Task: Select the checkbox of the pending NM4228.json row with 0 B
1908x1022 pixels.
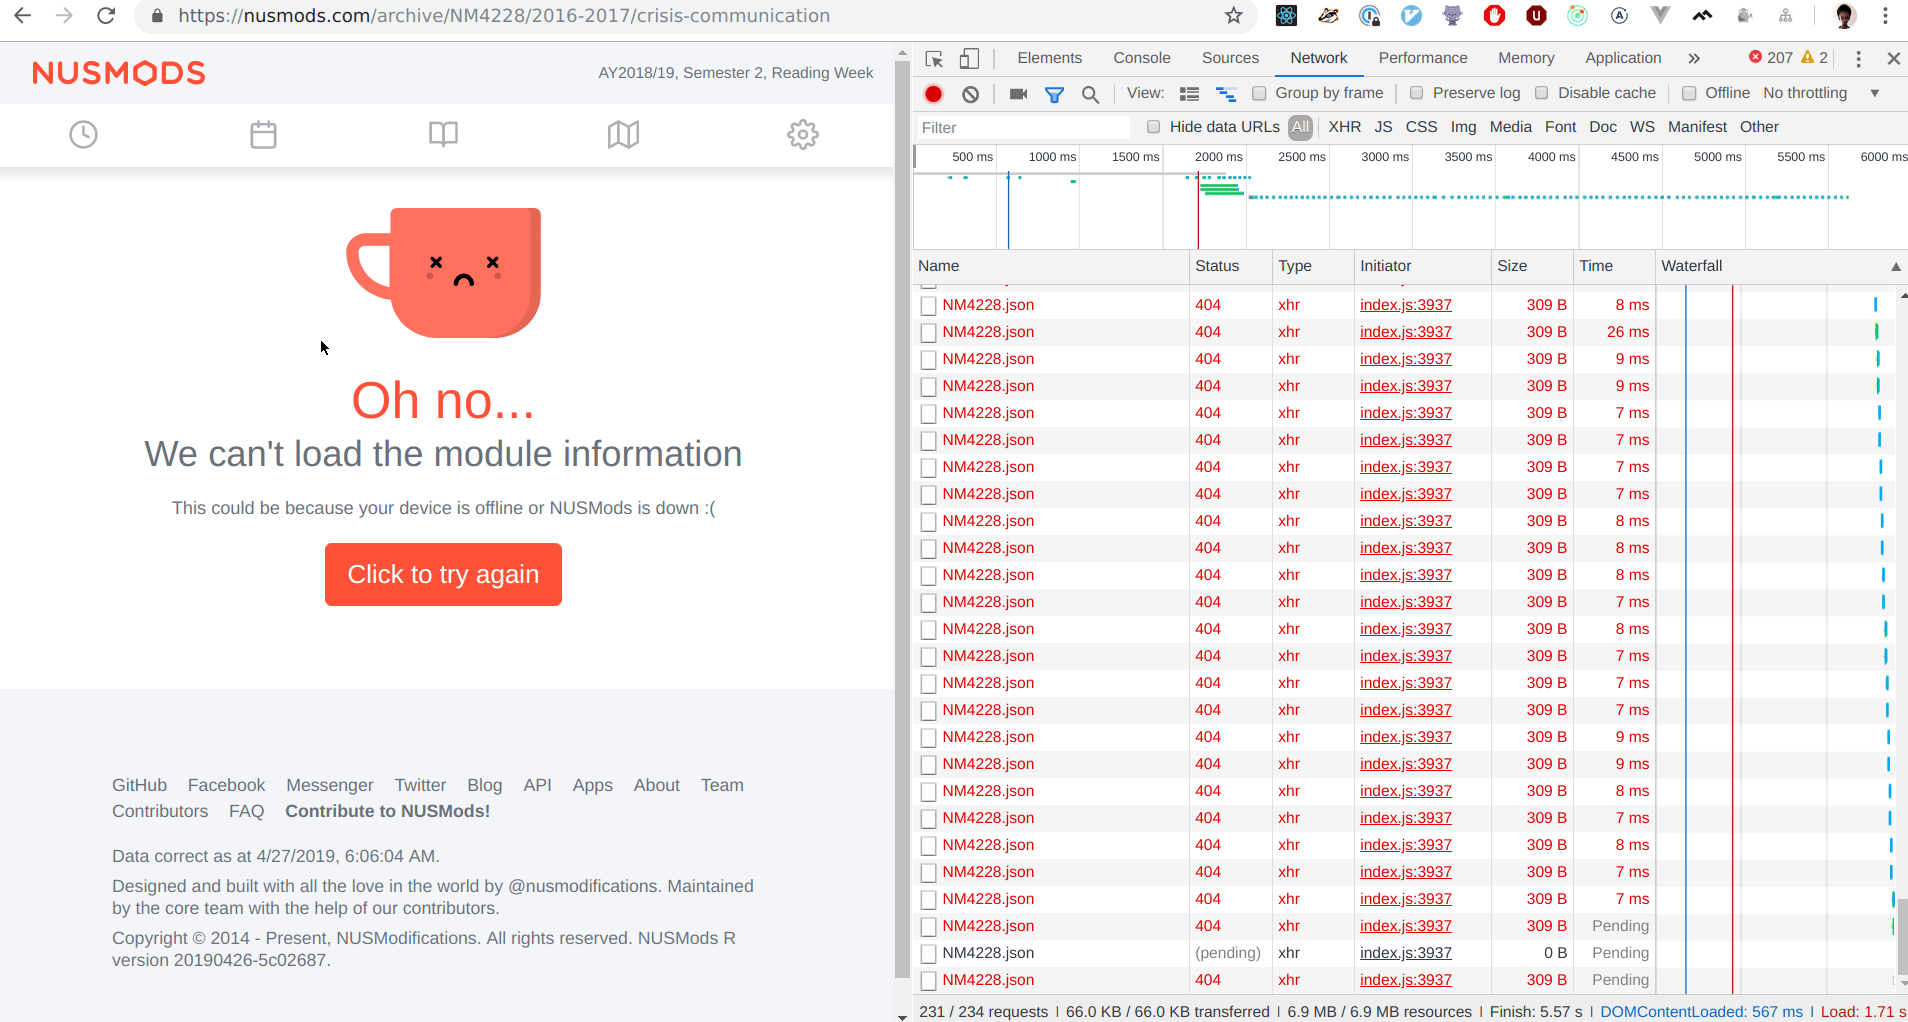Action: pyautogui.click(x=928, y=954)
